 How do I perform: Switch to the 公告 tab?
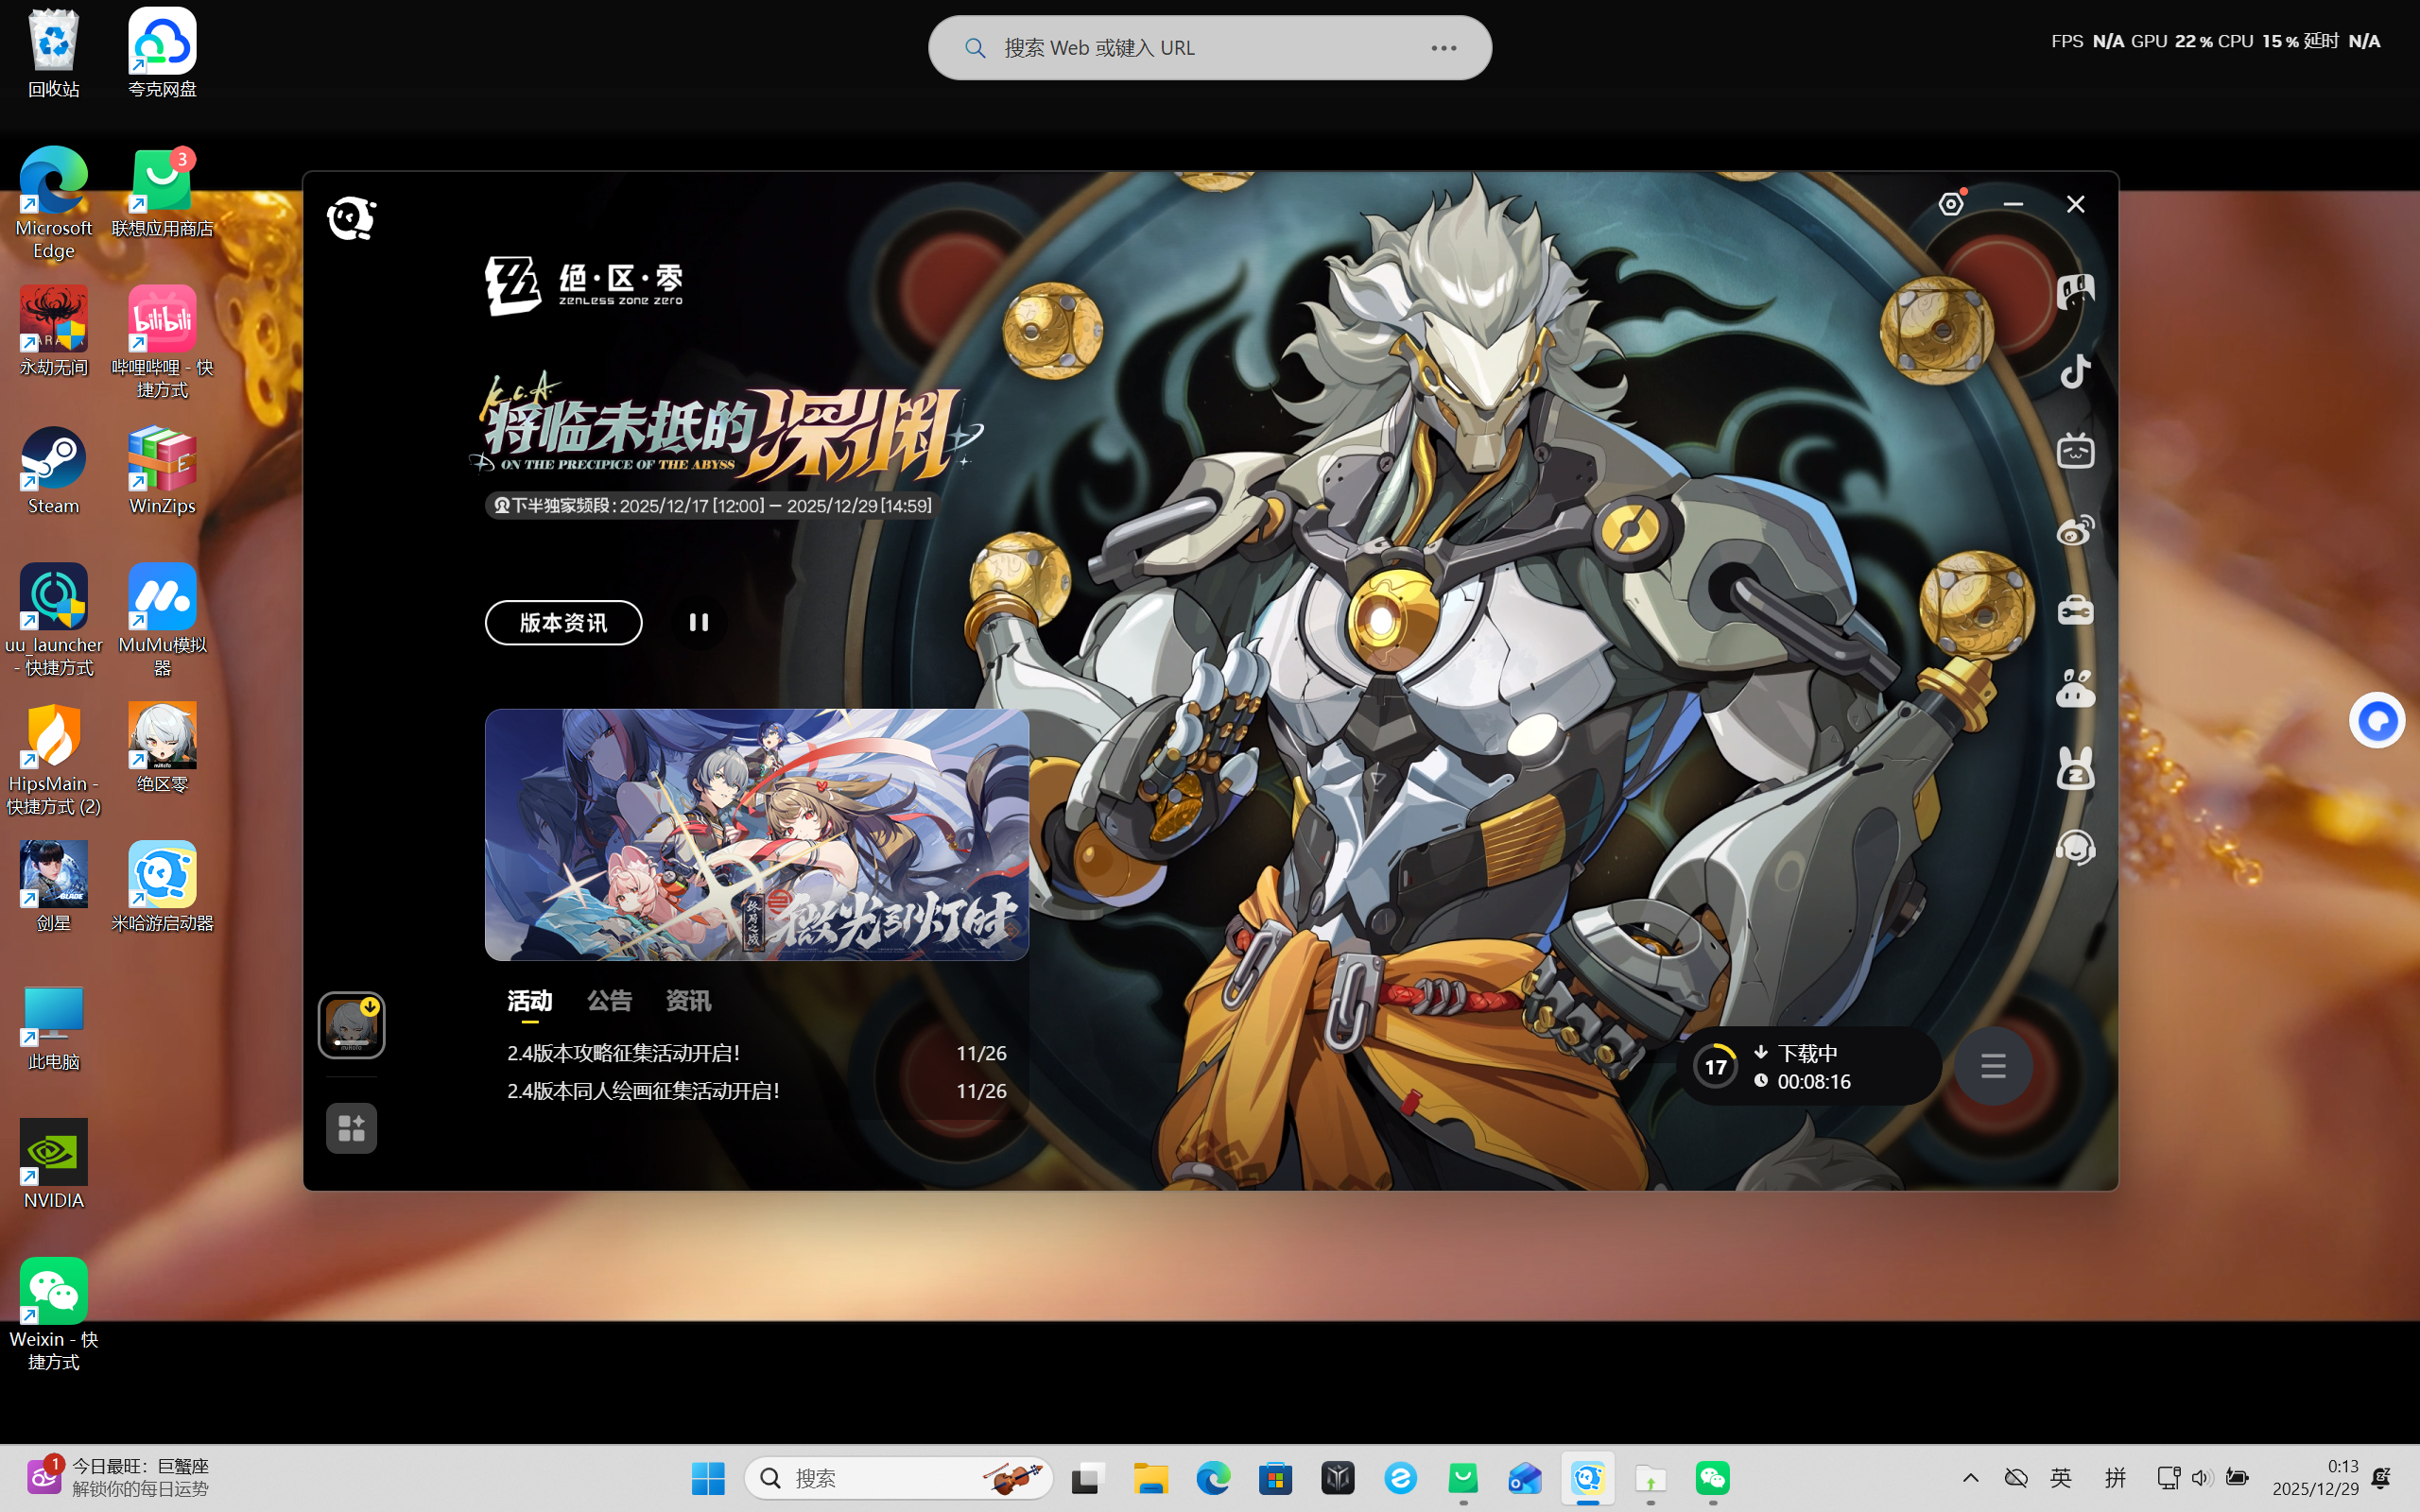coord(609,1001)
